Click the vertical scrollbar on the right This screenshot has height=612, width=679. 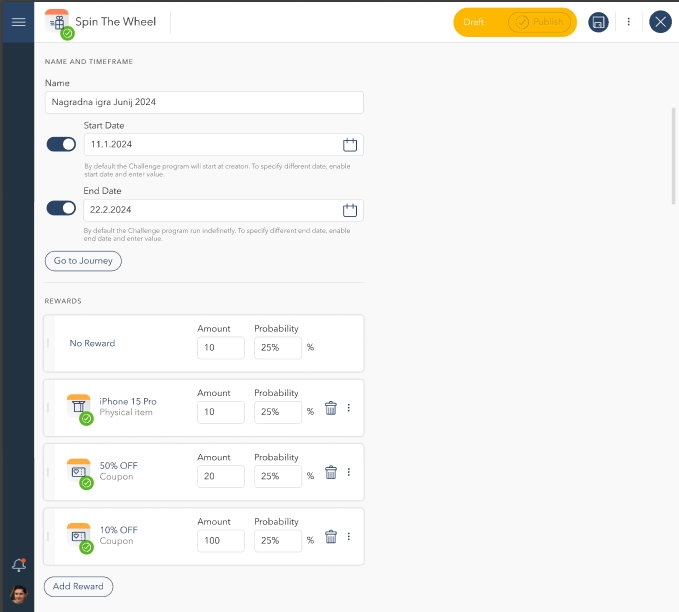(x=673, y=155)
